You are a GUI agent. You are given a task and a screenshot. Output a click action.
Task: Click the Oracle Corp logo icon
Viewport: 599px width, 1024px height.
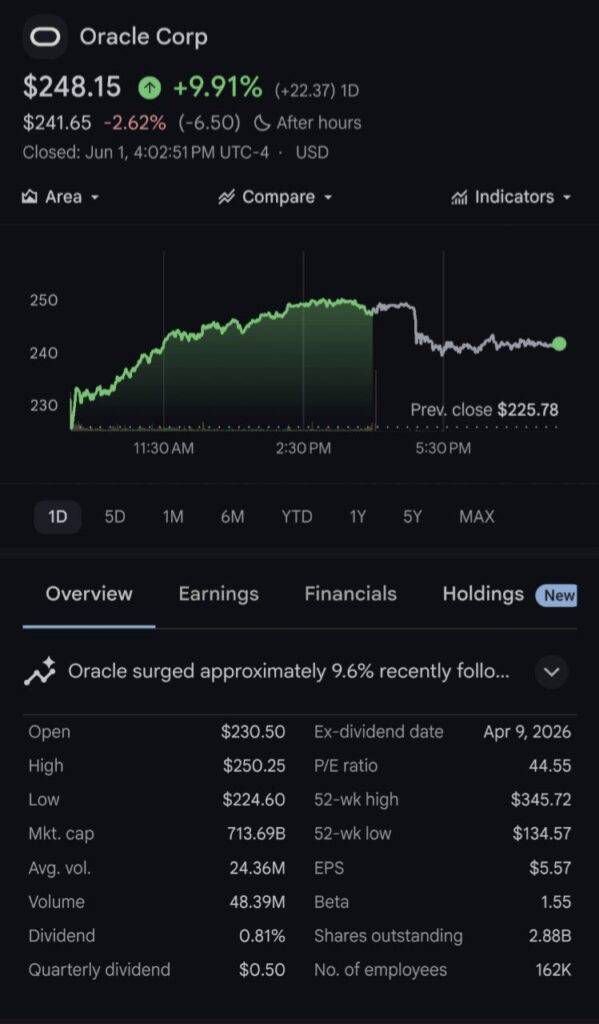point(44,37)
